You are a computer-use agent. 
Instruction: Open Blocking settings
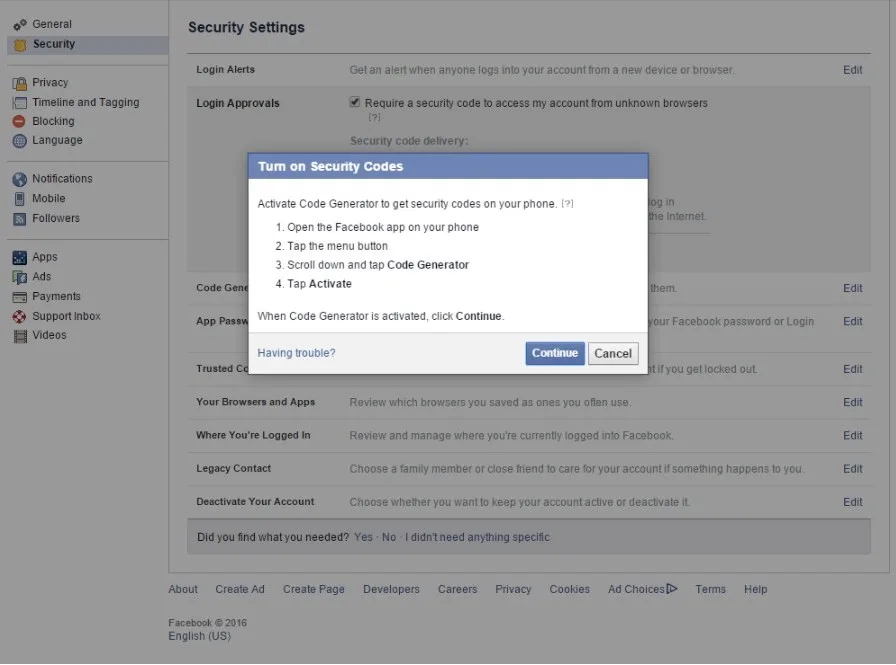click(x=53, y=121)
